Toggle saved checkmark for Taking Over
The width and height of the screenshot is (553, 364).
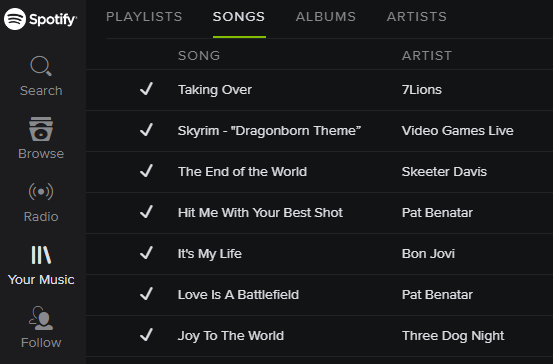pos(146,89)
